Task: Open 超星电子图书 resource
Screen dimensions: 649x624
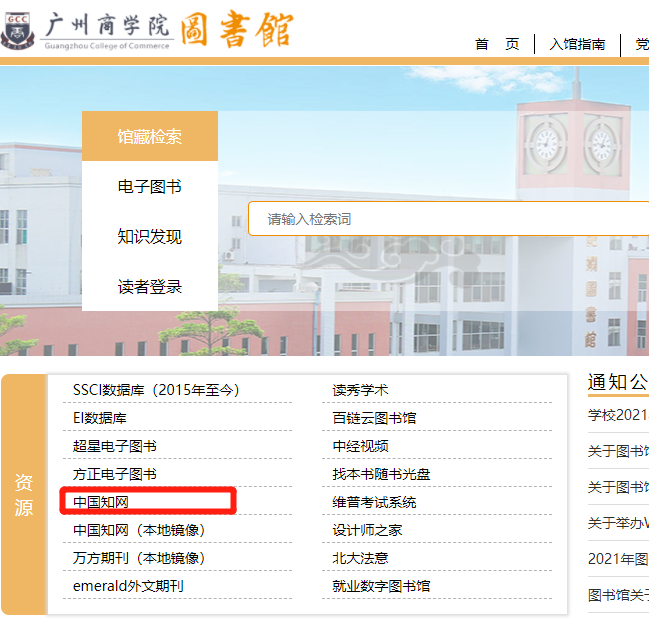Action: pos(115,446)
